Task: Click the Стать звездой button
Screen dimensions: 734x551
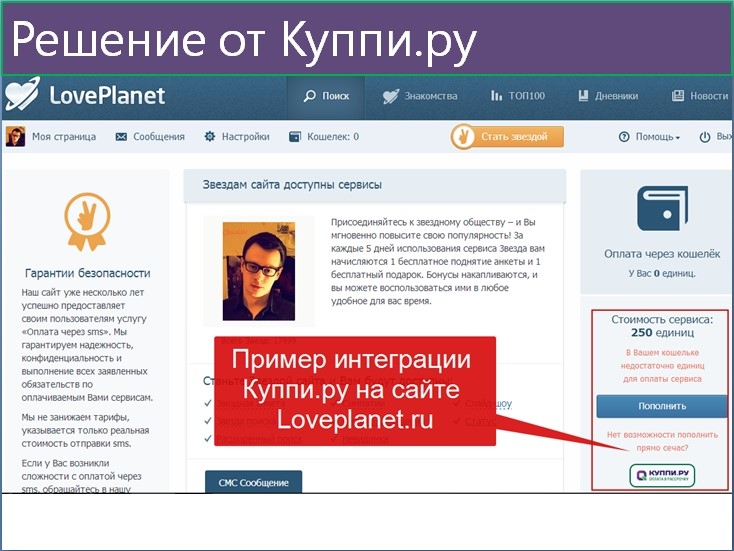Action: [507, 137]
